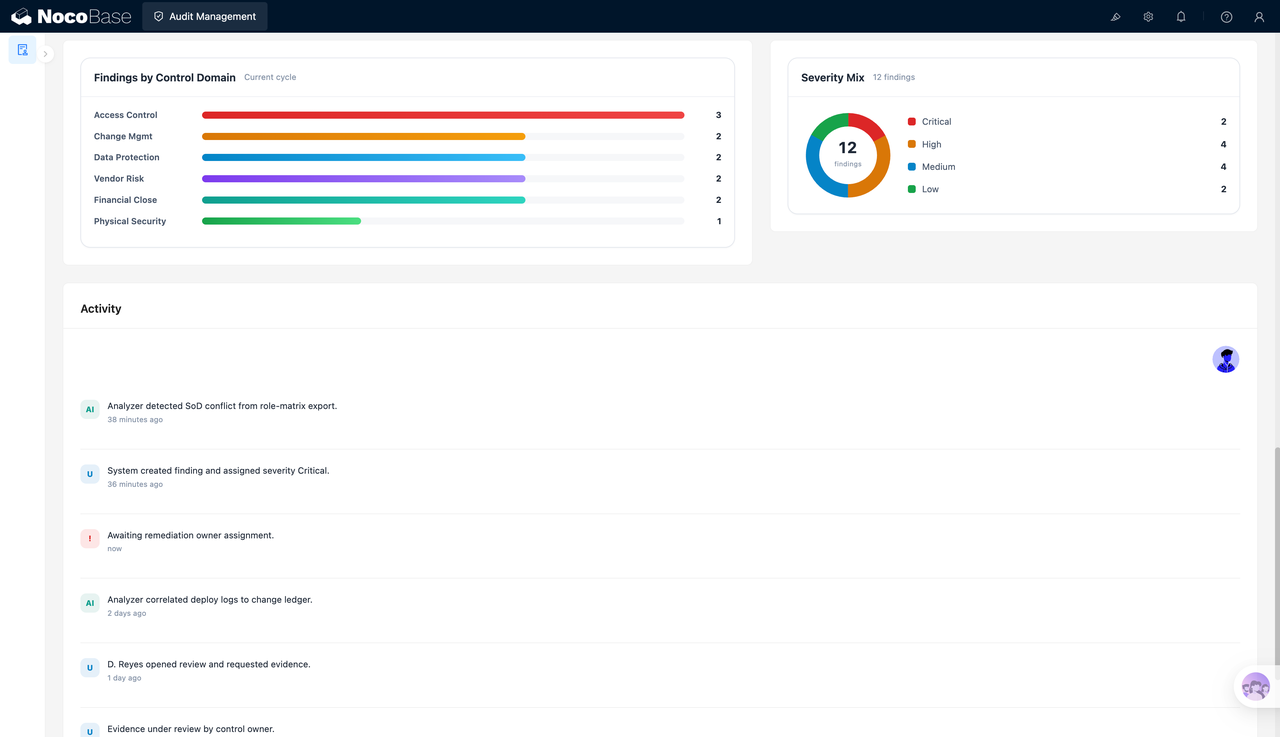Image resolution: width=1280 pixels, height=737 pixels.
Task: Click the '38 minutes ago' timestamp
Action: pyautogui.click(x=135, y=420)
